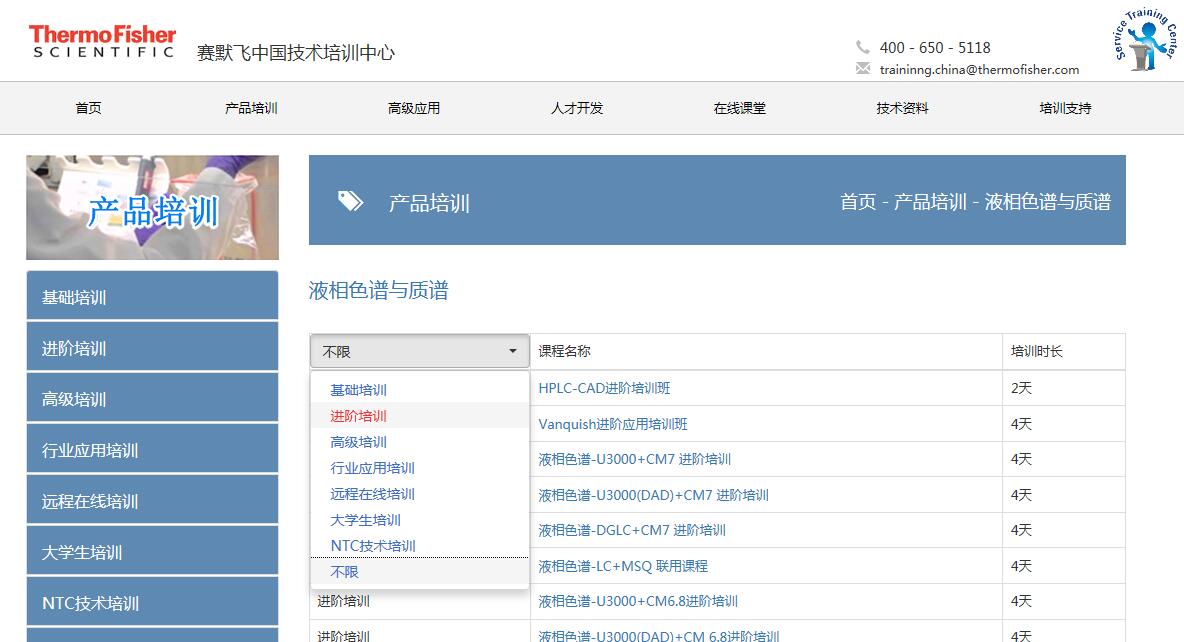Select 大学生培训 from the dropdown list
Viewport: 1184px width, 642px height.
click(419, 520)
